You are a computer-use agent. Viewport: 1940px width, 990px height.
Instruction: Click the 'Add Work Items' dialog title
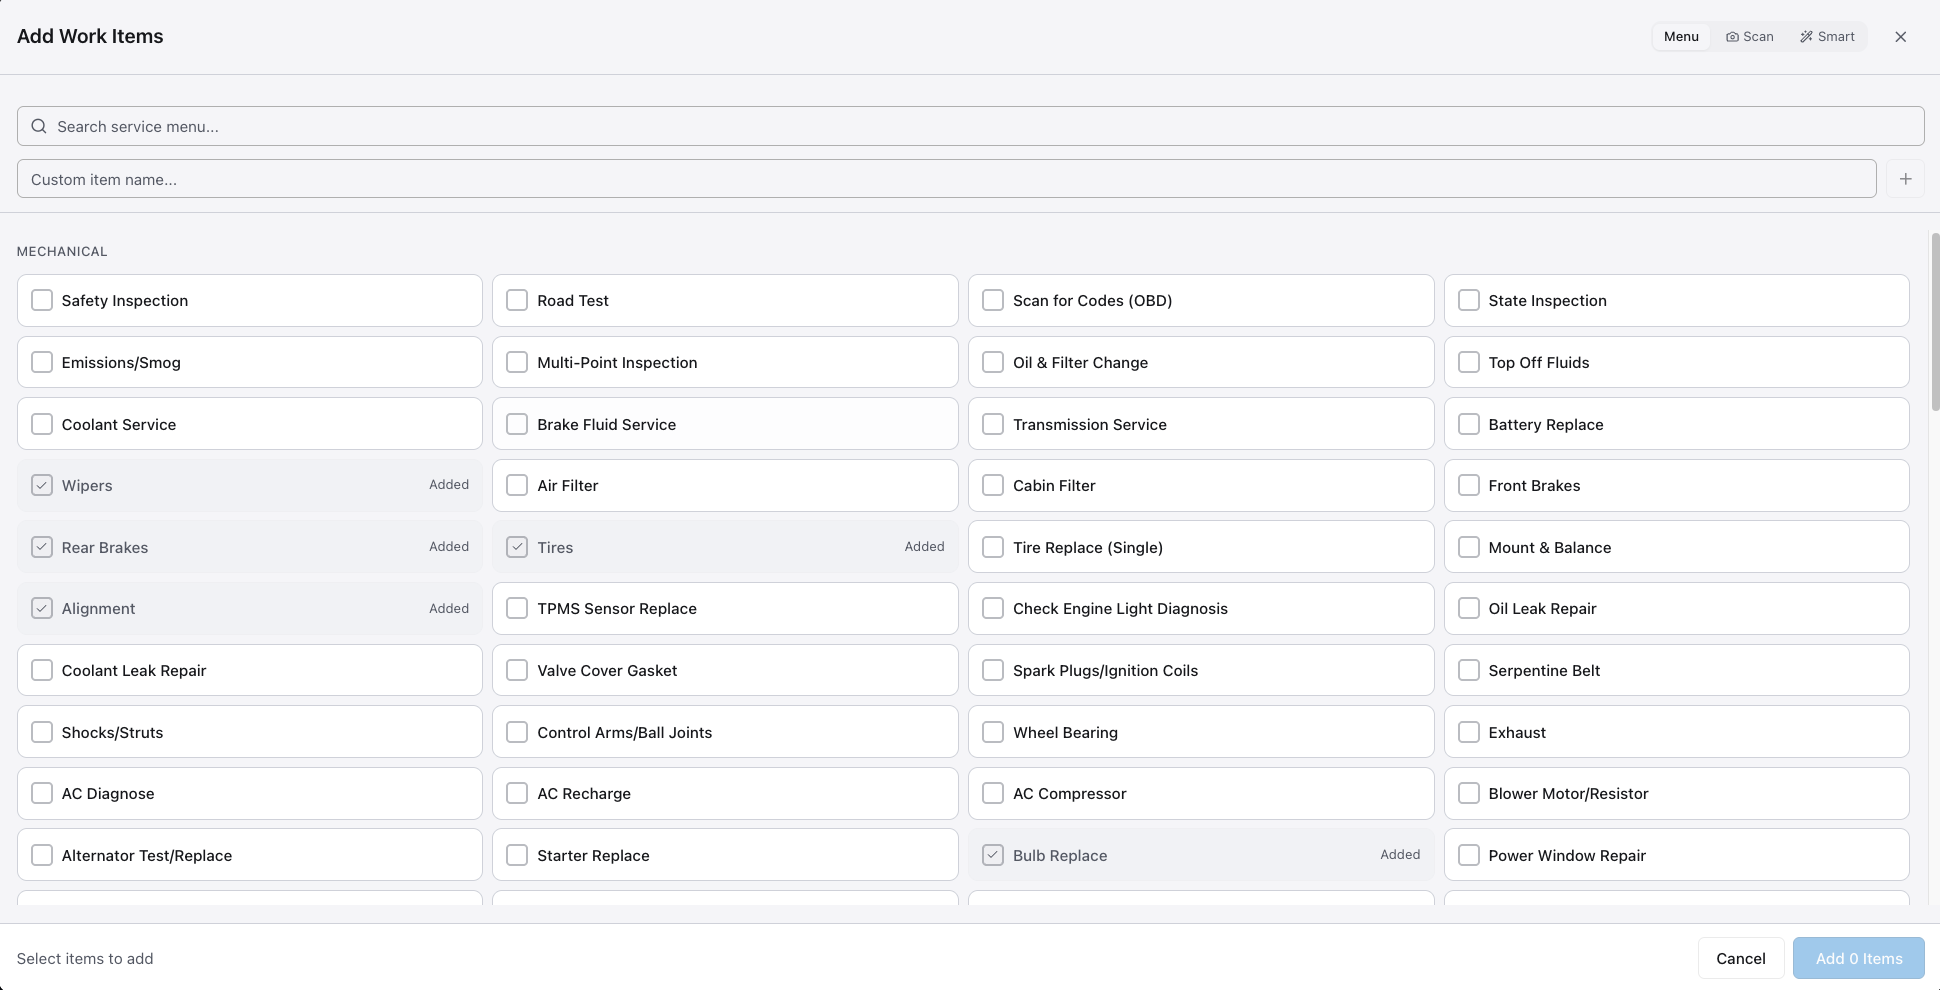tap(90, 36)
